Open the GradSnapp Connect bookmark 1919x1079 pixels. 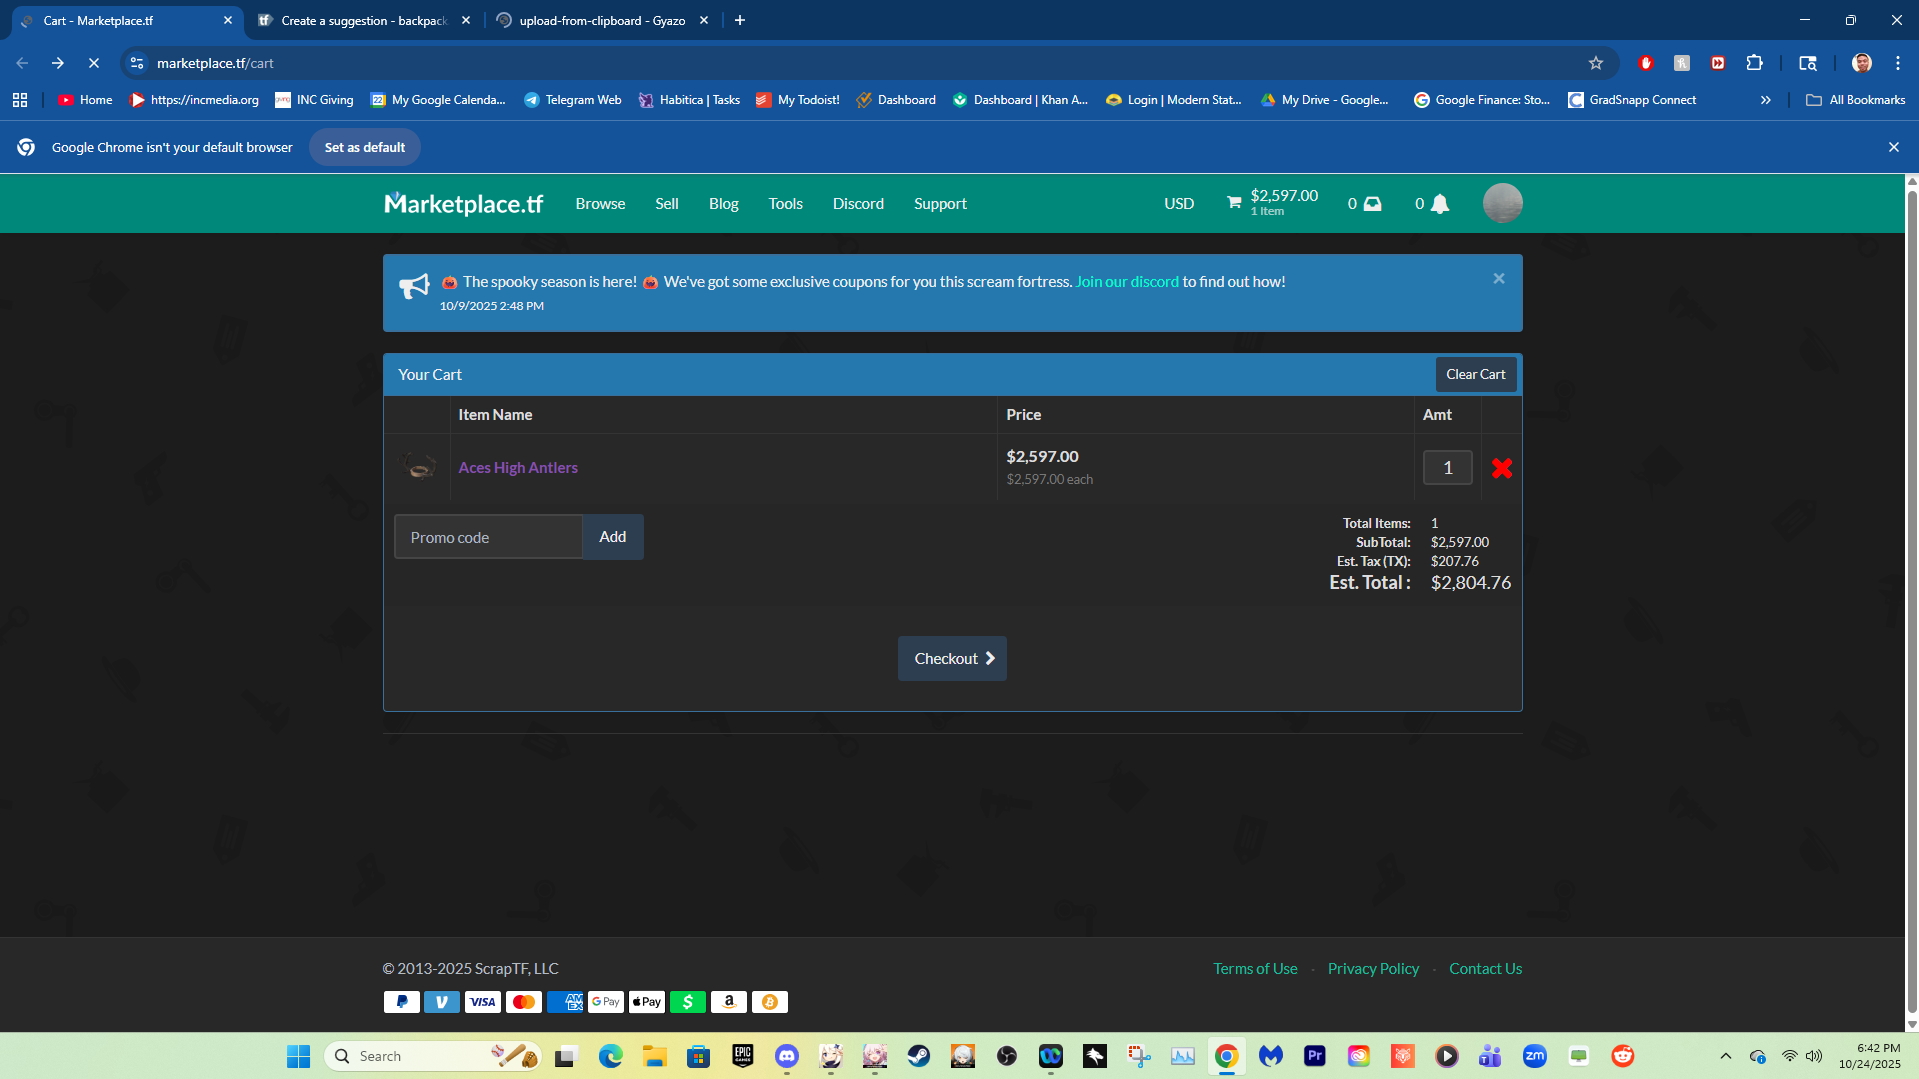tap(1632, 100)
